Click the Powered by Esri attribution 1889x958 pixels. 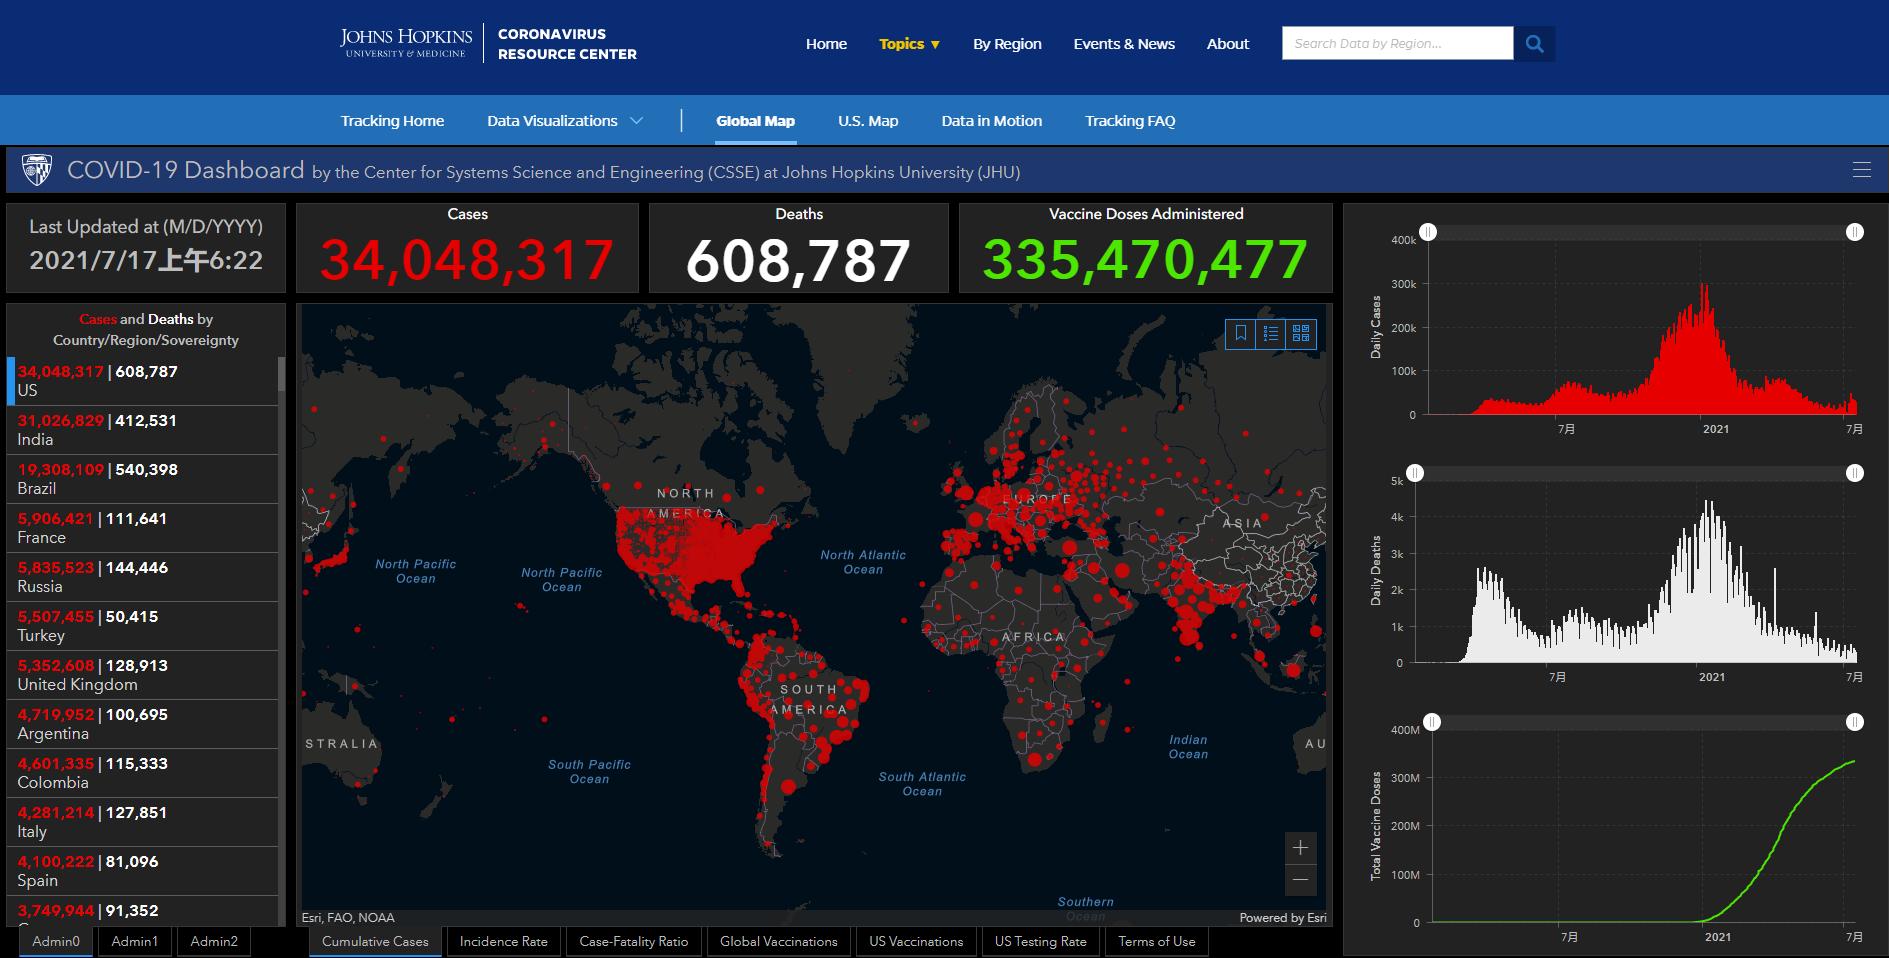coord(1283,918)
